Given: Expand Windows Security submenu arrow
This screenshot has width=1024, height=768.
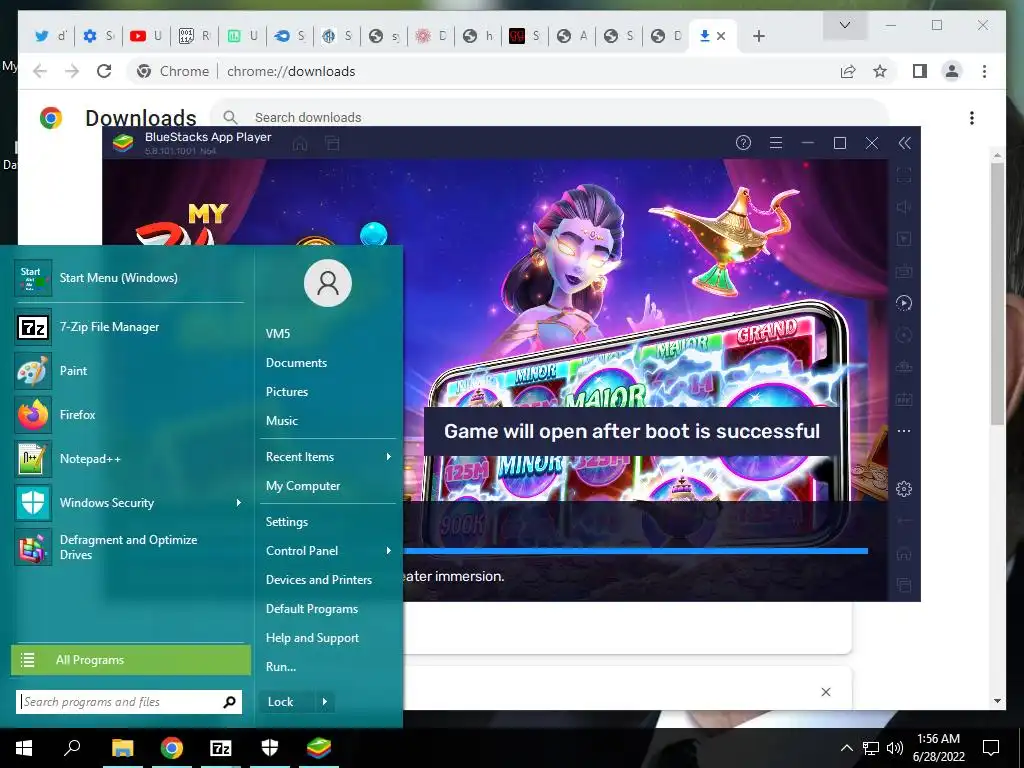Looking at the screenshot, I should [x=238, y=502].
